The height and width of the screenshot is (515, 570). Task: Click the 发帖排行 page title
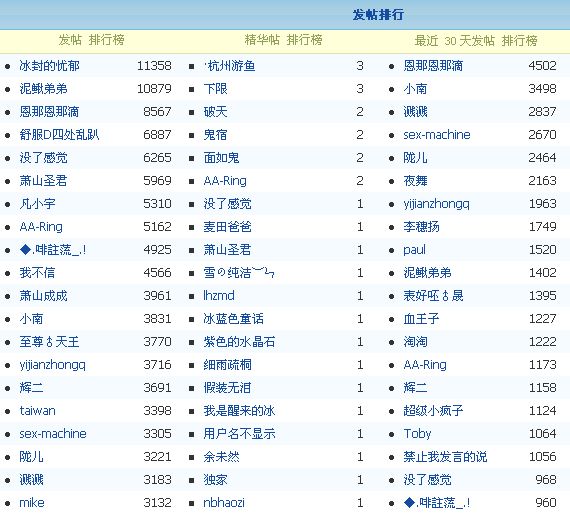tap(378, 15)
